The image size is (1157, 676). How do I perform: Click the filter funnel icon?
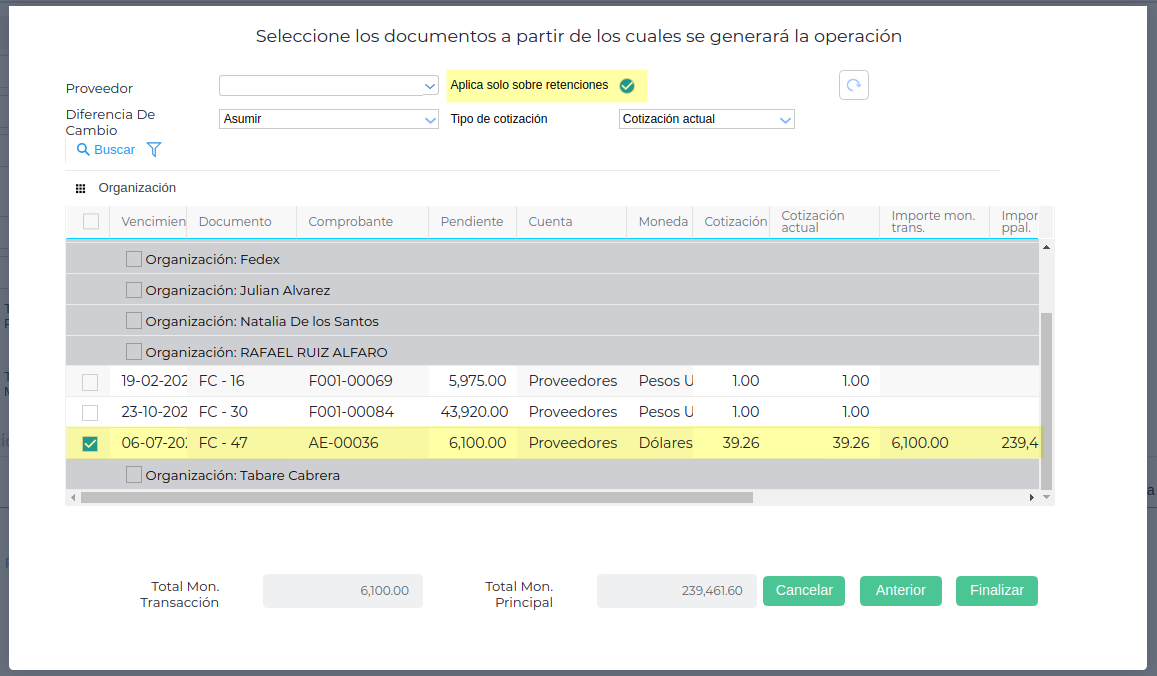[x=154, y=150]
